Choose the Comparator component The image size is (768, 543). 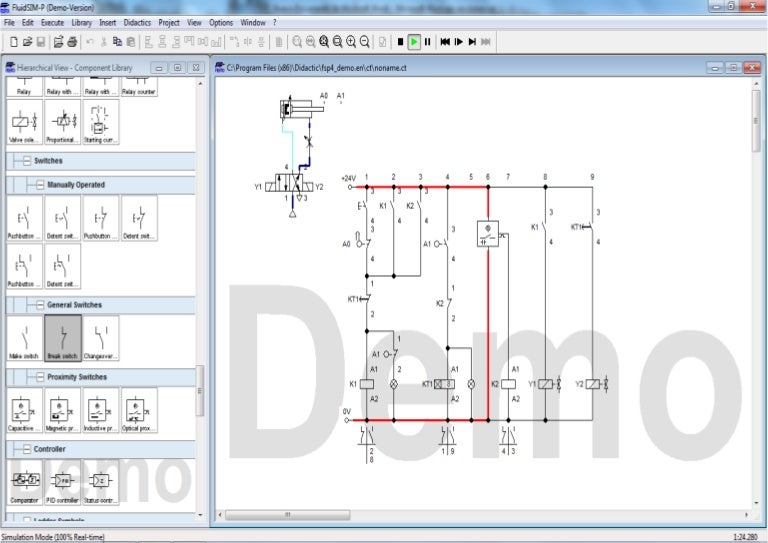(x=24, y=482)
